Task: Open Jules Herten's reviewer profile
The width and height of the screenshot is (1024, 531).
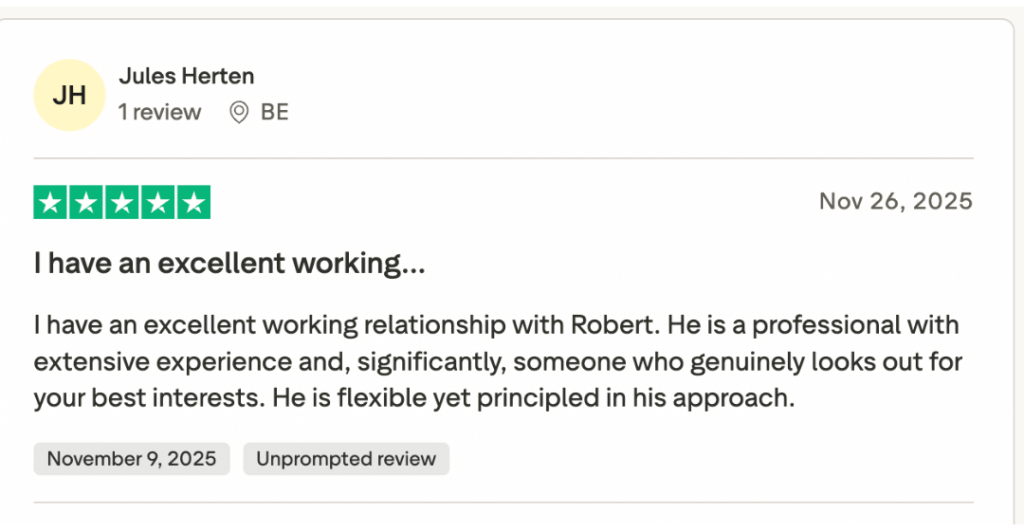Action: pyautogui.click(x=186, y=76)
